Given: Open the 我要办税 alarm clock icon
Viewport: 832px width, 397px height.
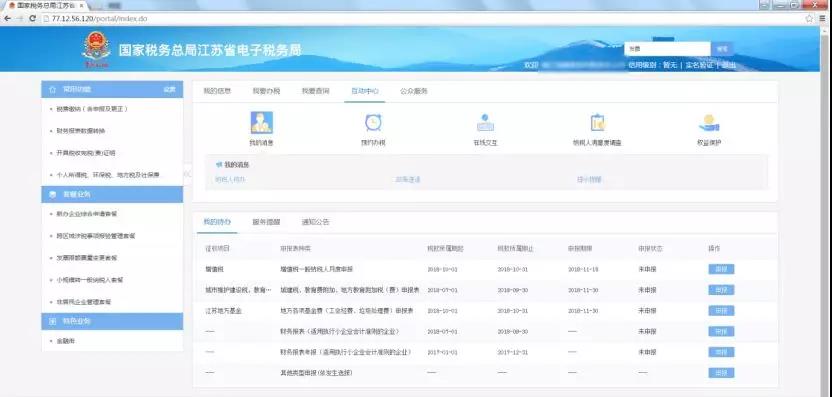Looking at the screenshot, I should 373,123.
